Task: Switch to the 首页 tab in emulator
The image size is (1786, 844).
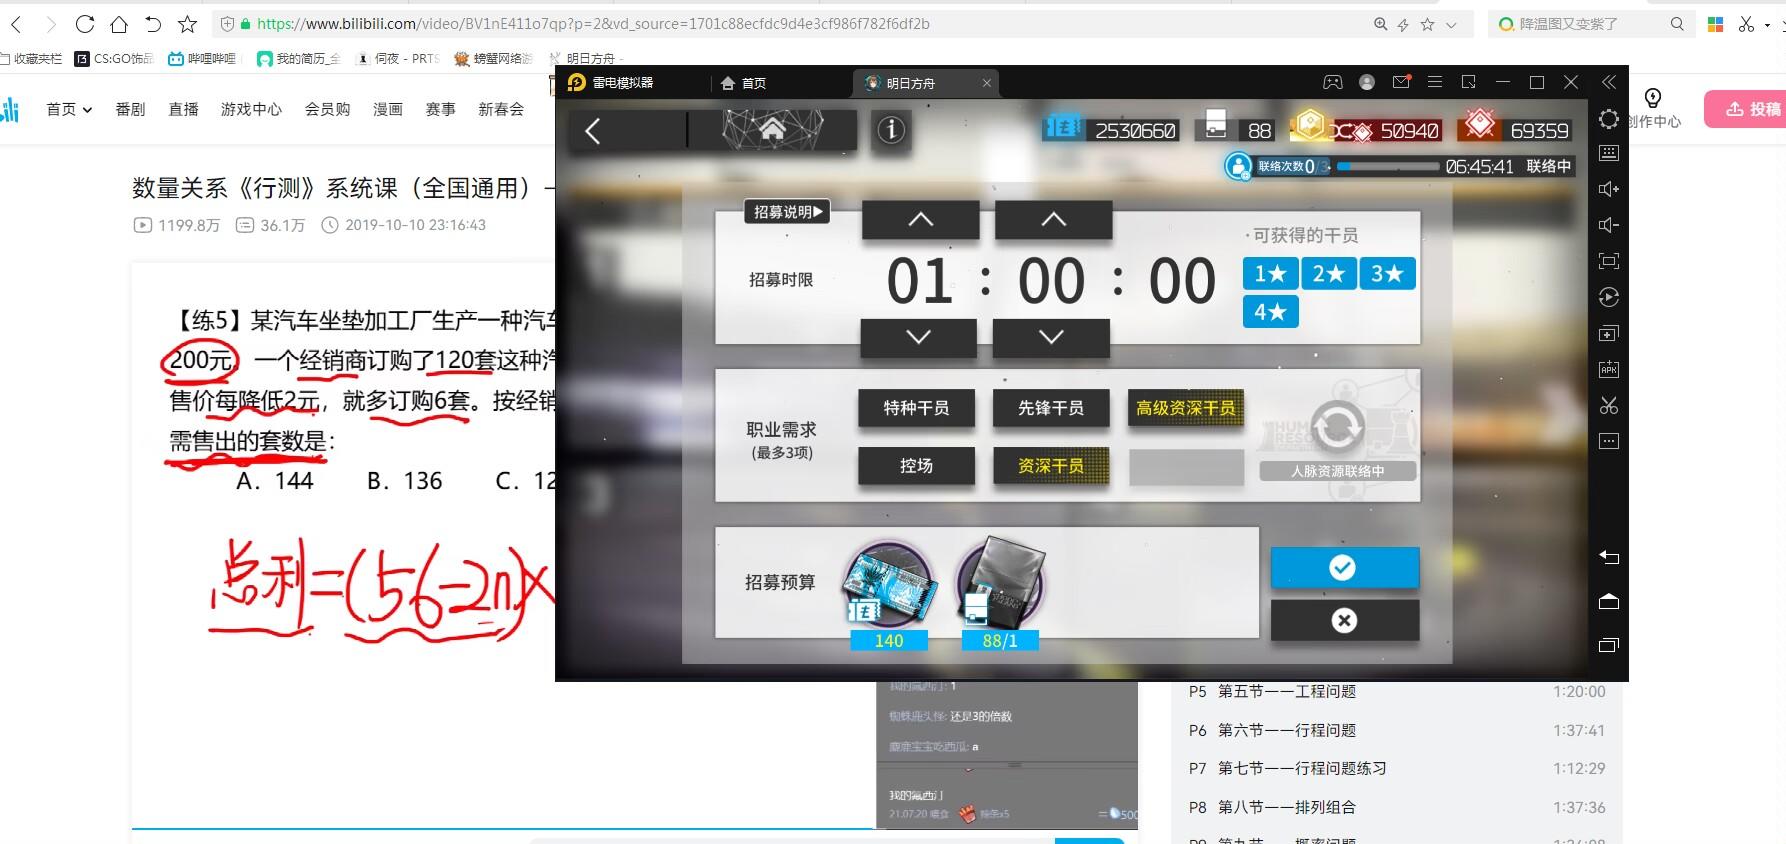Action: (x=744, y=83)
